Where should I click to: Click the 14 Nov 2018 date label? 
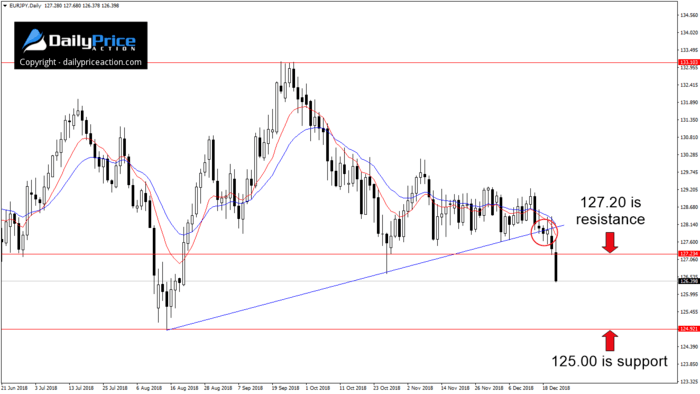[x=454, y=388]
